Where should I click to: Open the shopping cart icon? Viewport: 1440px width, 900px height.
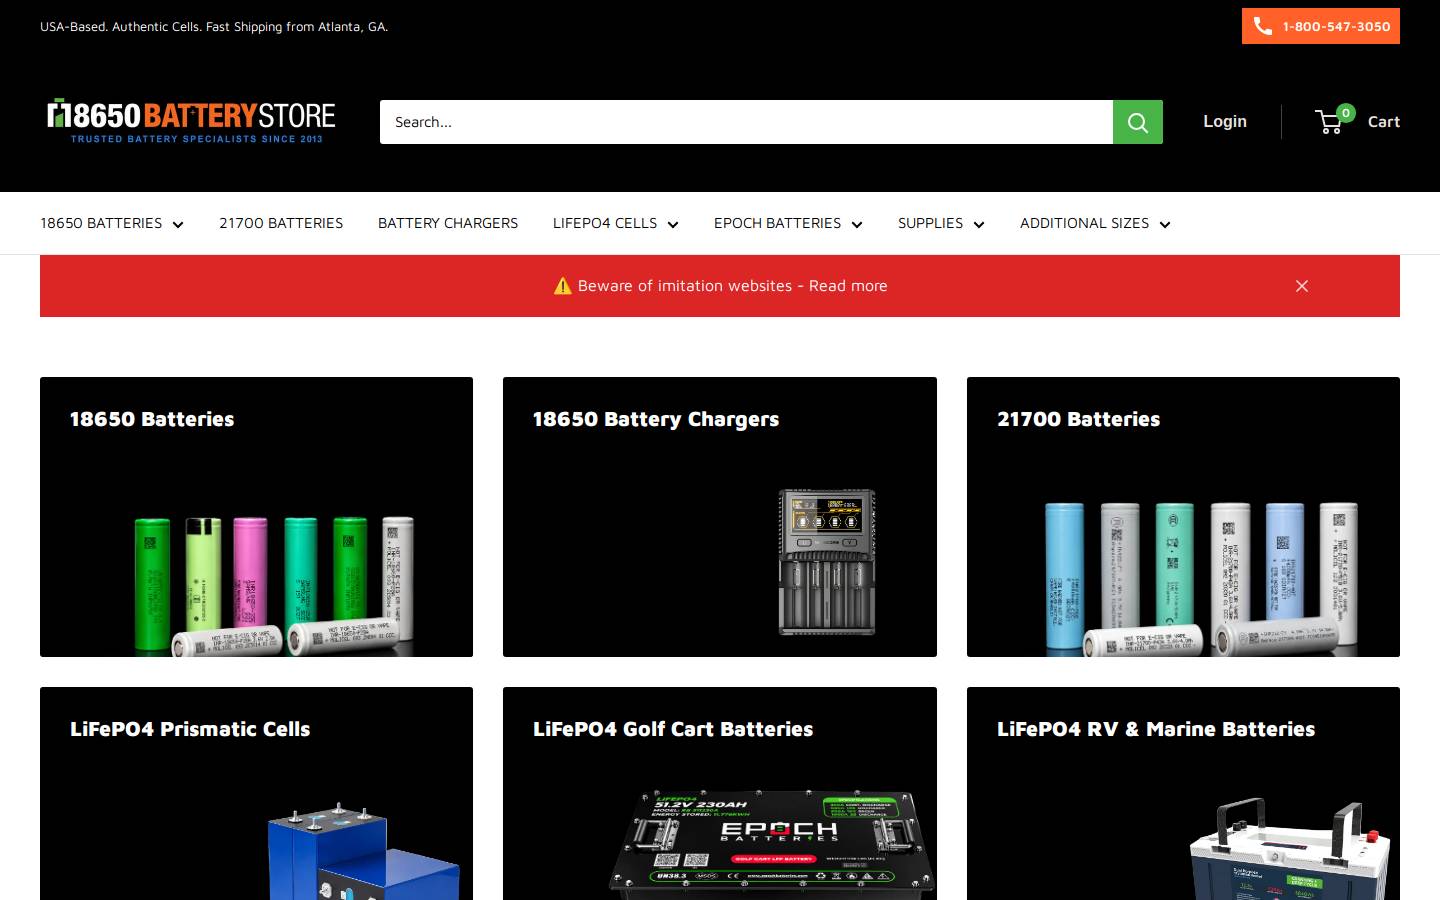[x=1330, y=122]
